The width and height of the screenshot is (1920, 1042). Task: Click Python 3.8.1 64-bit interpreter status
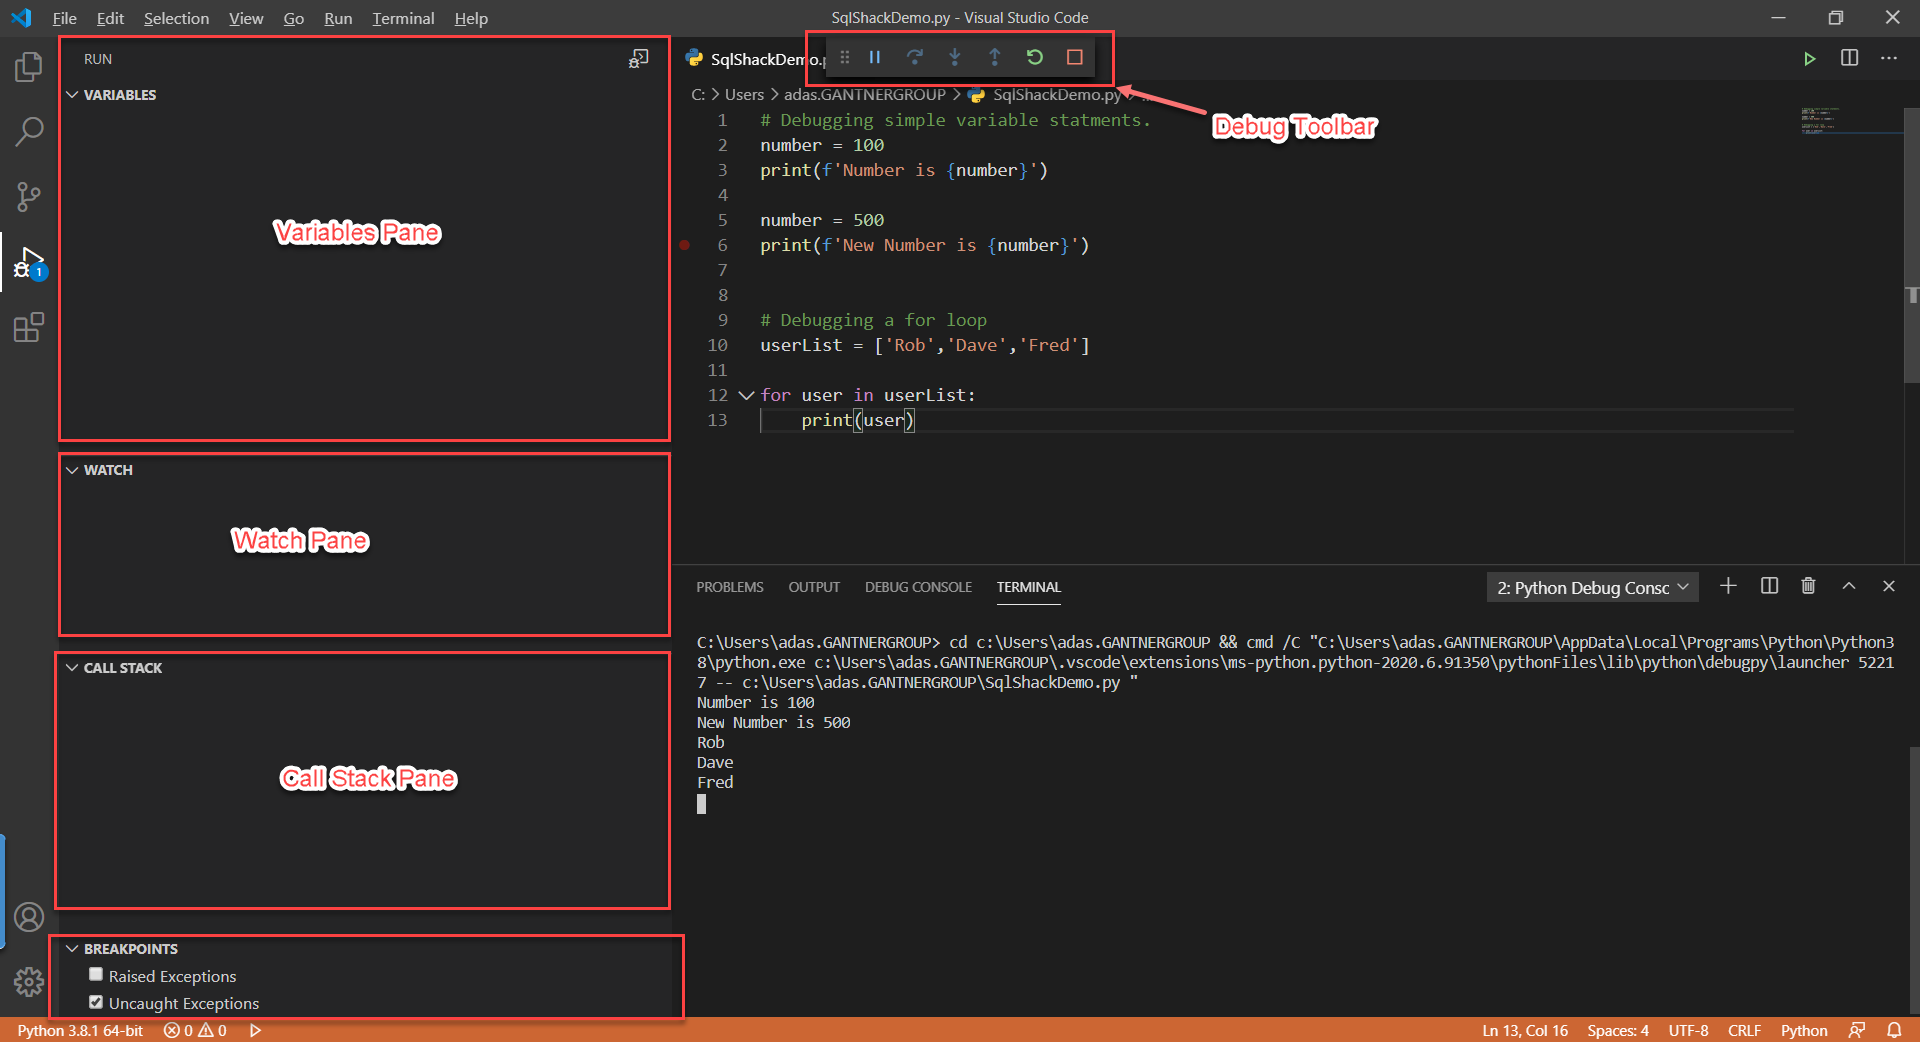(80, 1030)
